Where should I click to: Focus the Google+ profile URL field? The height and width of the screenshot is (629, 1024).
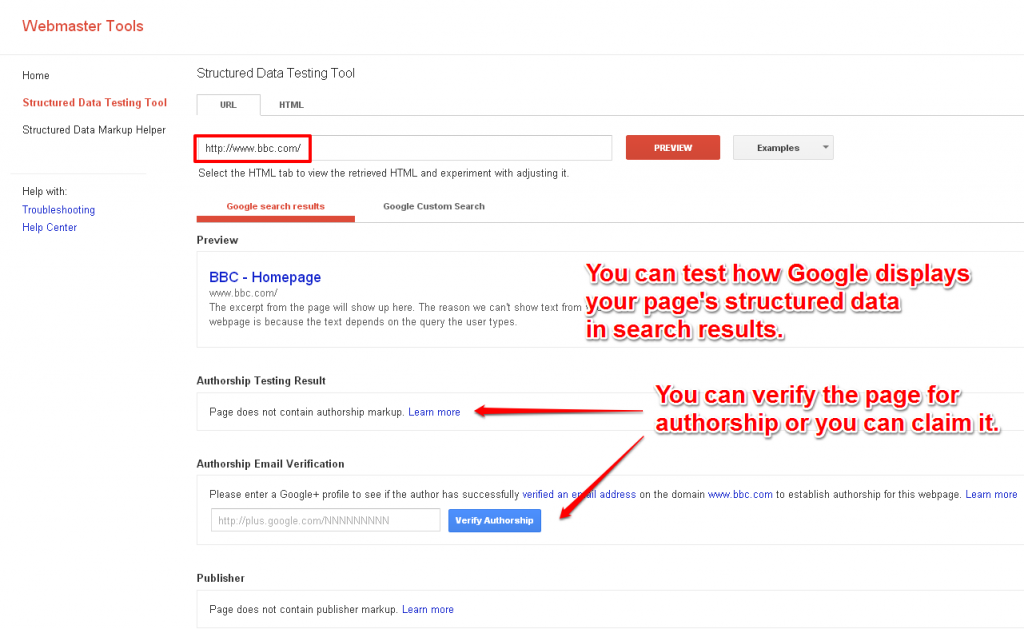325,521
